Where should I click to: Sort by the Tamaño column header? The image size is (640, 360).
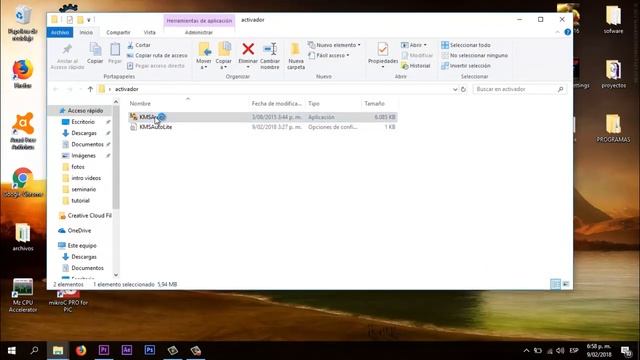pyautogui.click(x=374, y=104)
